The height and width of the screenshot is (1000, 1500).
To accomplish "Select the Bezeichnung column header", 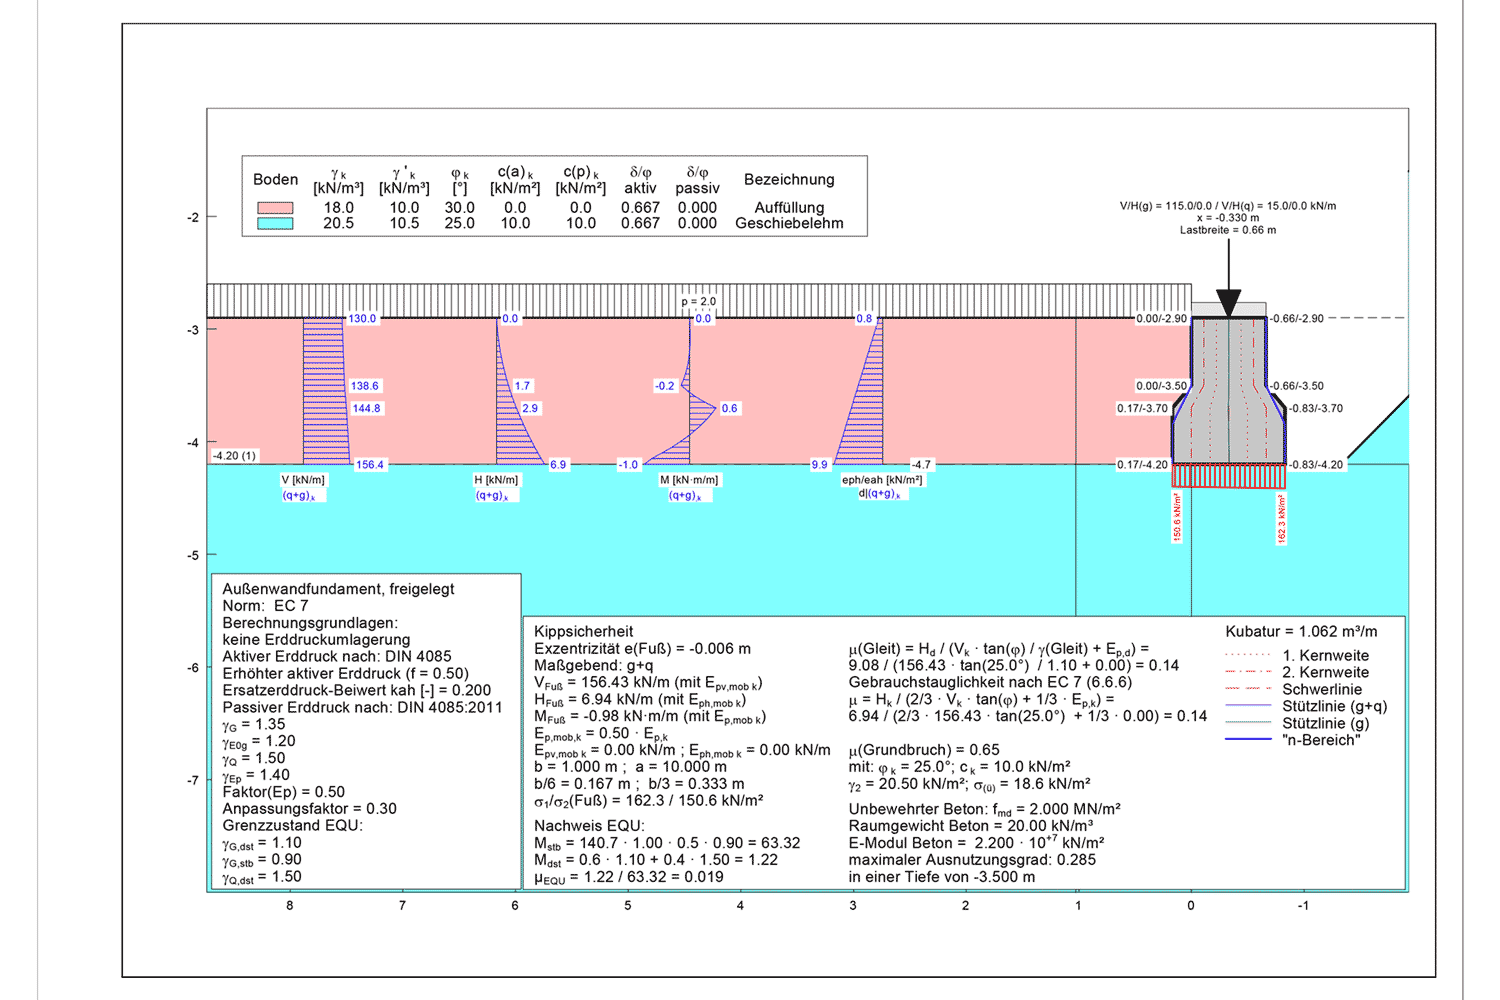I will pos(789,180).
